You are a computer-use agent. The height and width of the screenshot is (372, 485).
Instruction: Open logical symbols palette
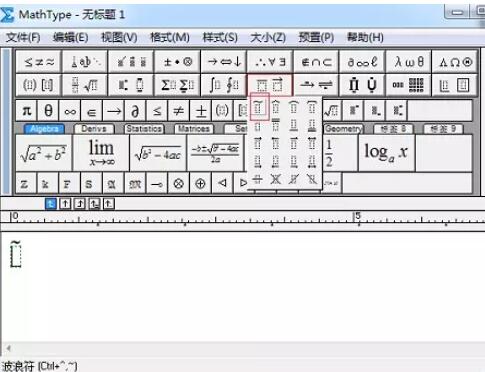click(x=270, y=62)
